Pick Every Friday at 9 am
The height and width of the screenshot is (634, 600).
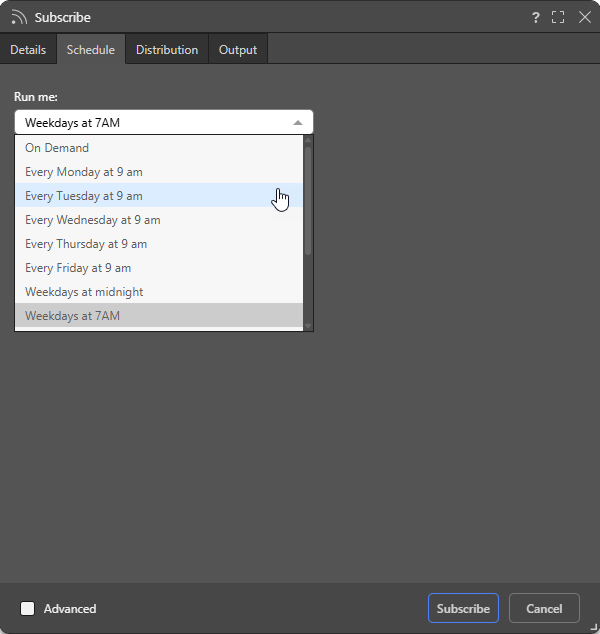tap(159, 268)
